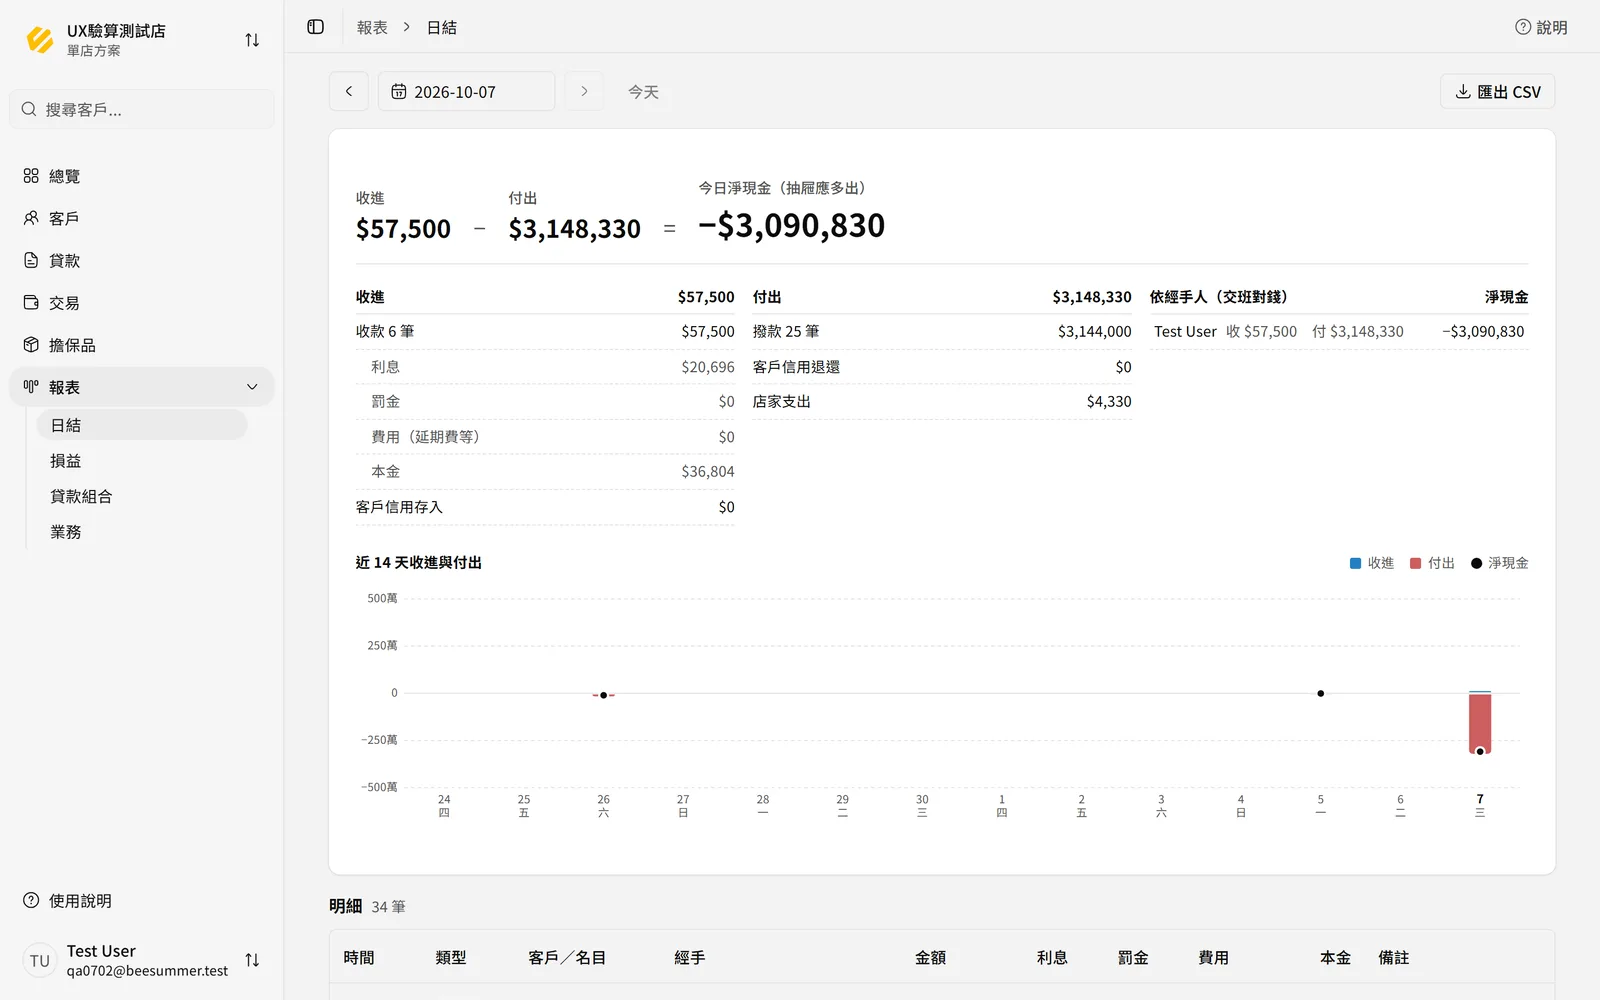
Task: Go to next day arrow
Action: pos(584,91)
